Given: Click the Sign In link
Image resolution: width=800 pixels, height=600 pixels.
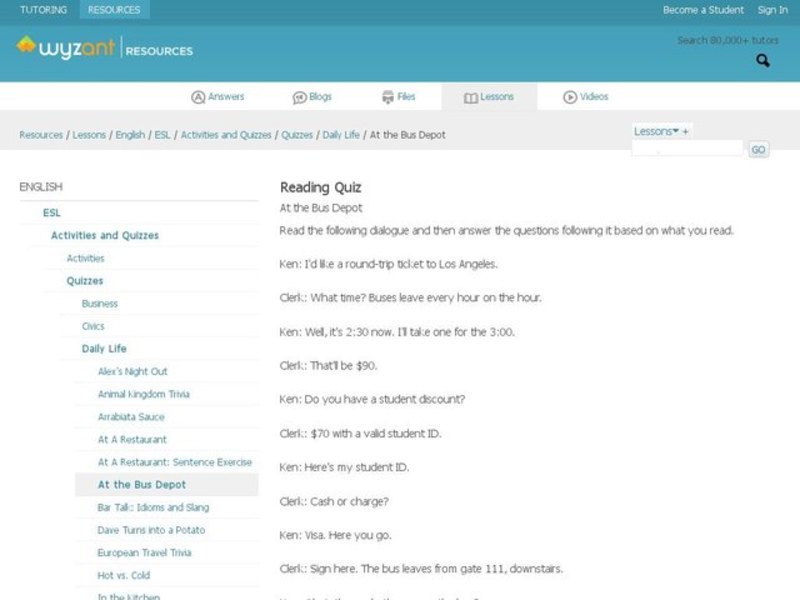Looking at the screenshot, I should point(774,9).
